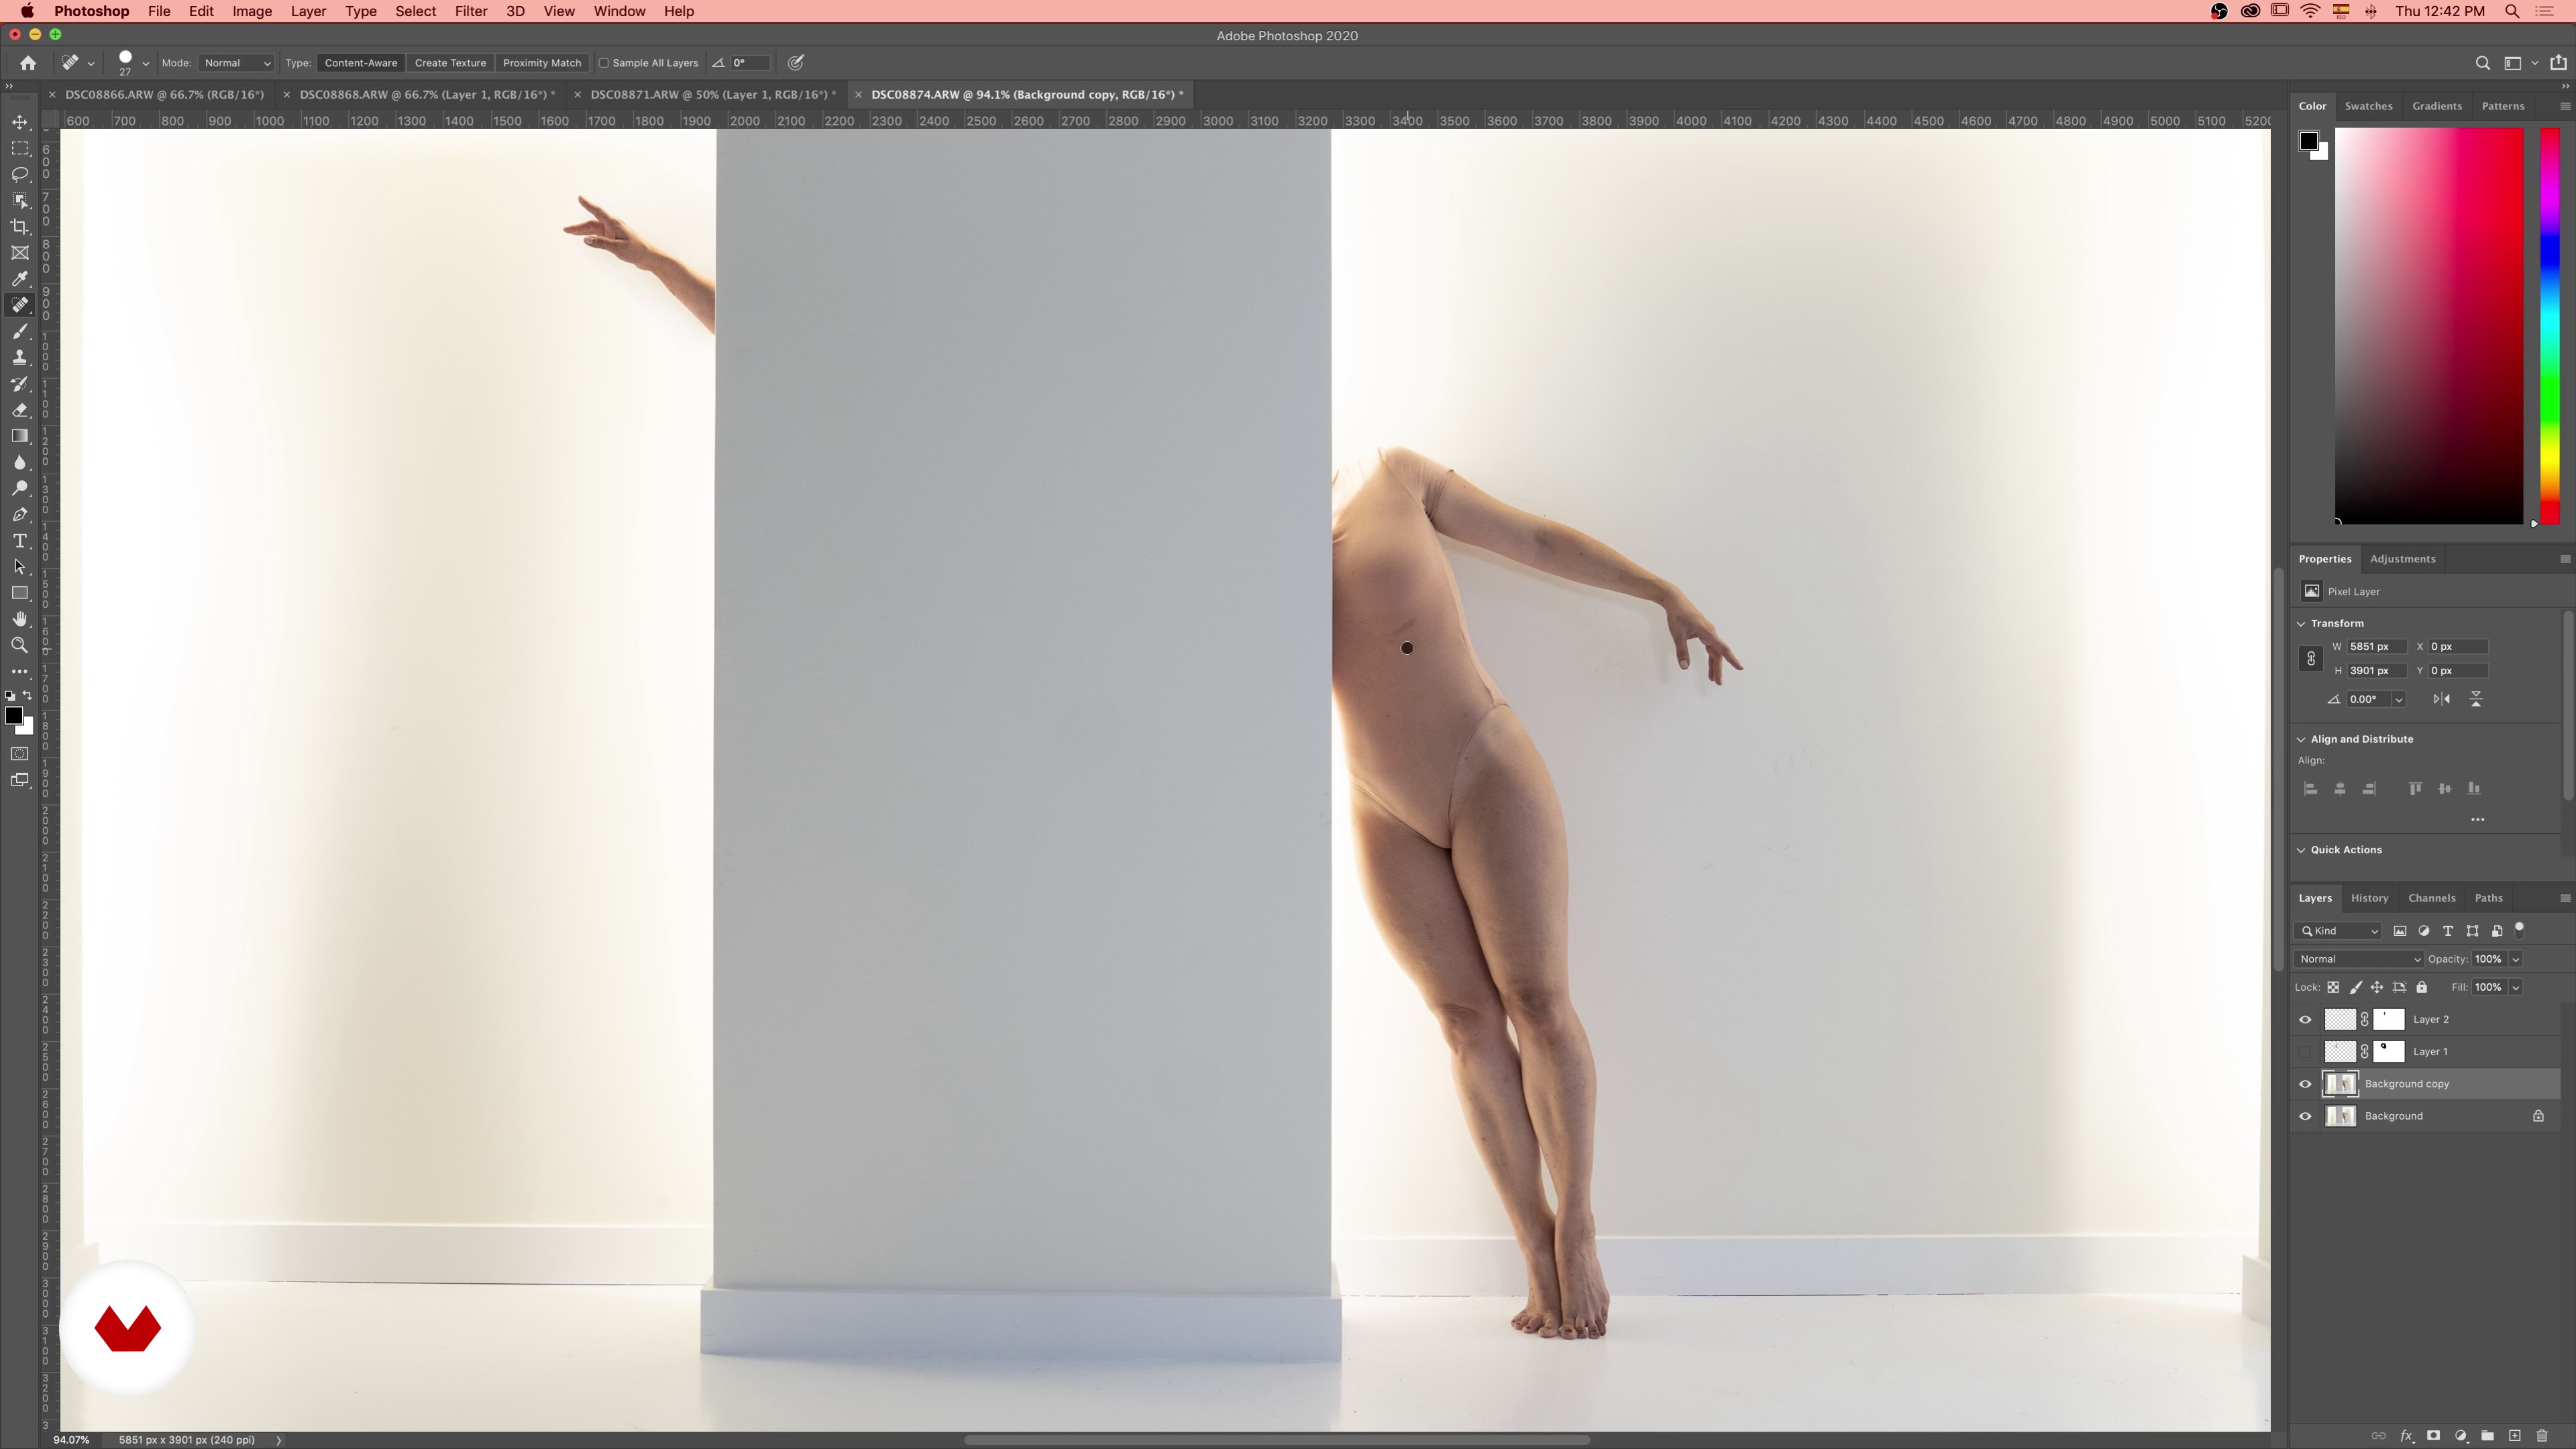Show the hidden Layer 1
Screen dimensions: 2576x1449
[x=2306, y=1052]
